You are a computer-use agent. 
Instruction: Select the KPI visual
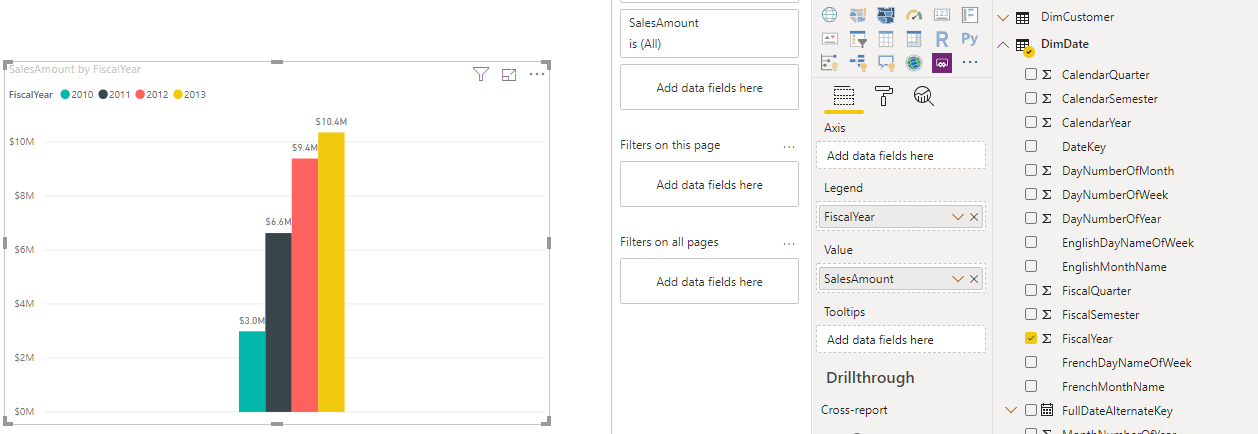tap(829, 39)
